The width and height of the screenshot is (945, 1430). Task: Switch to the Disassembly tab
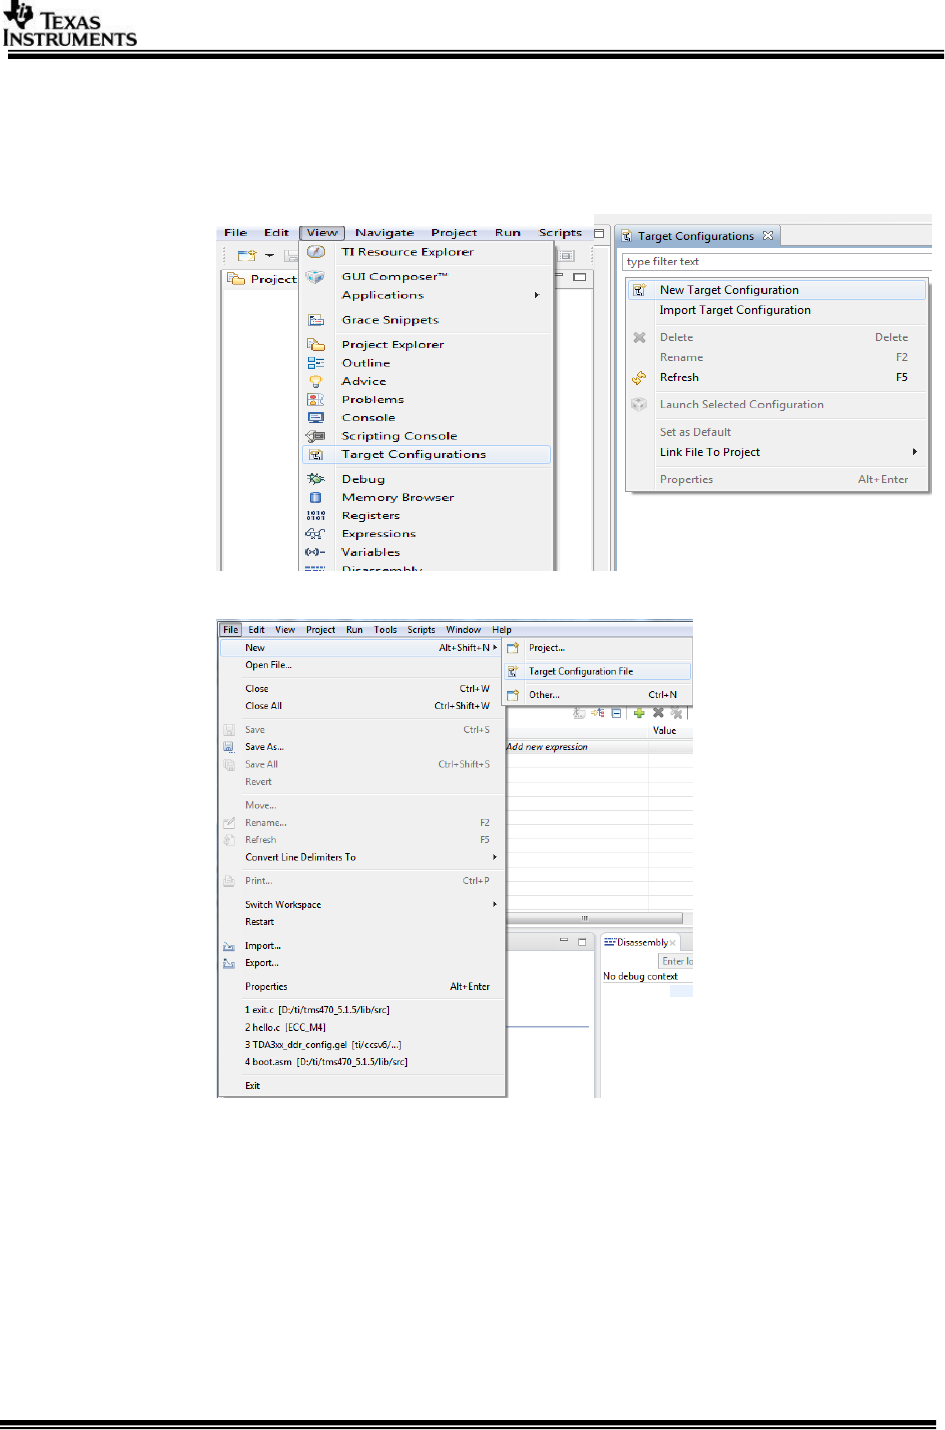(642, 943)
